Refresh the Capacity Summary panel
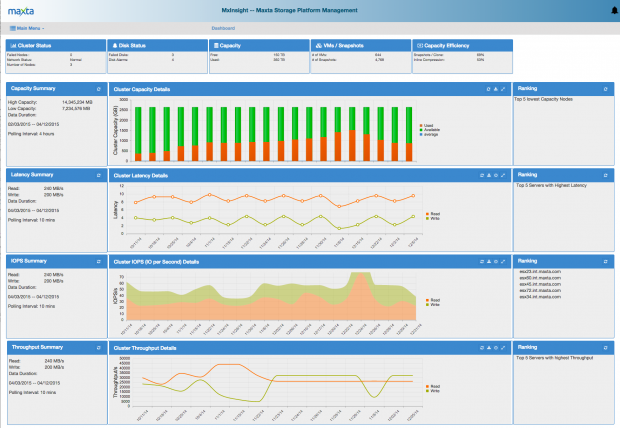Screen dimensions: 620x428 pos(98,89)
